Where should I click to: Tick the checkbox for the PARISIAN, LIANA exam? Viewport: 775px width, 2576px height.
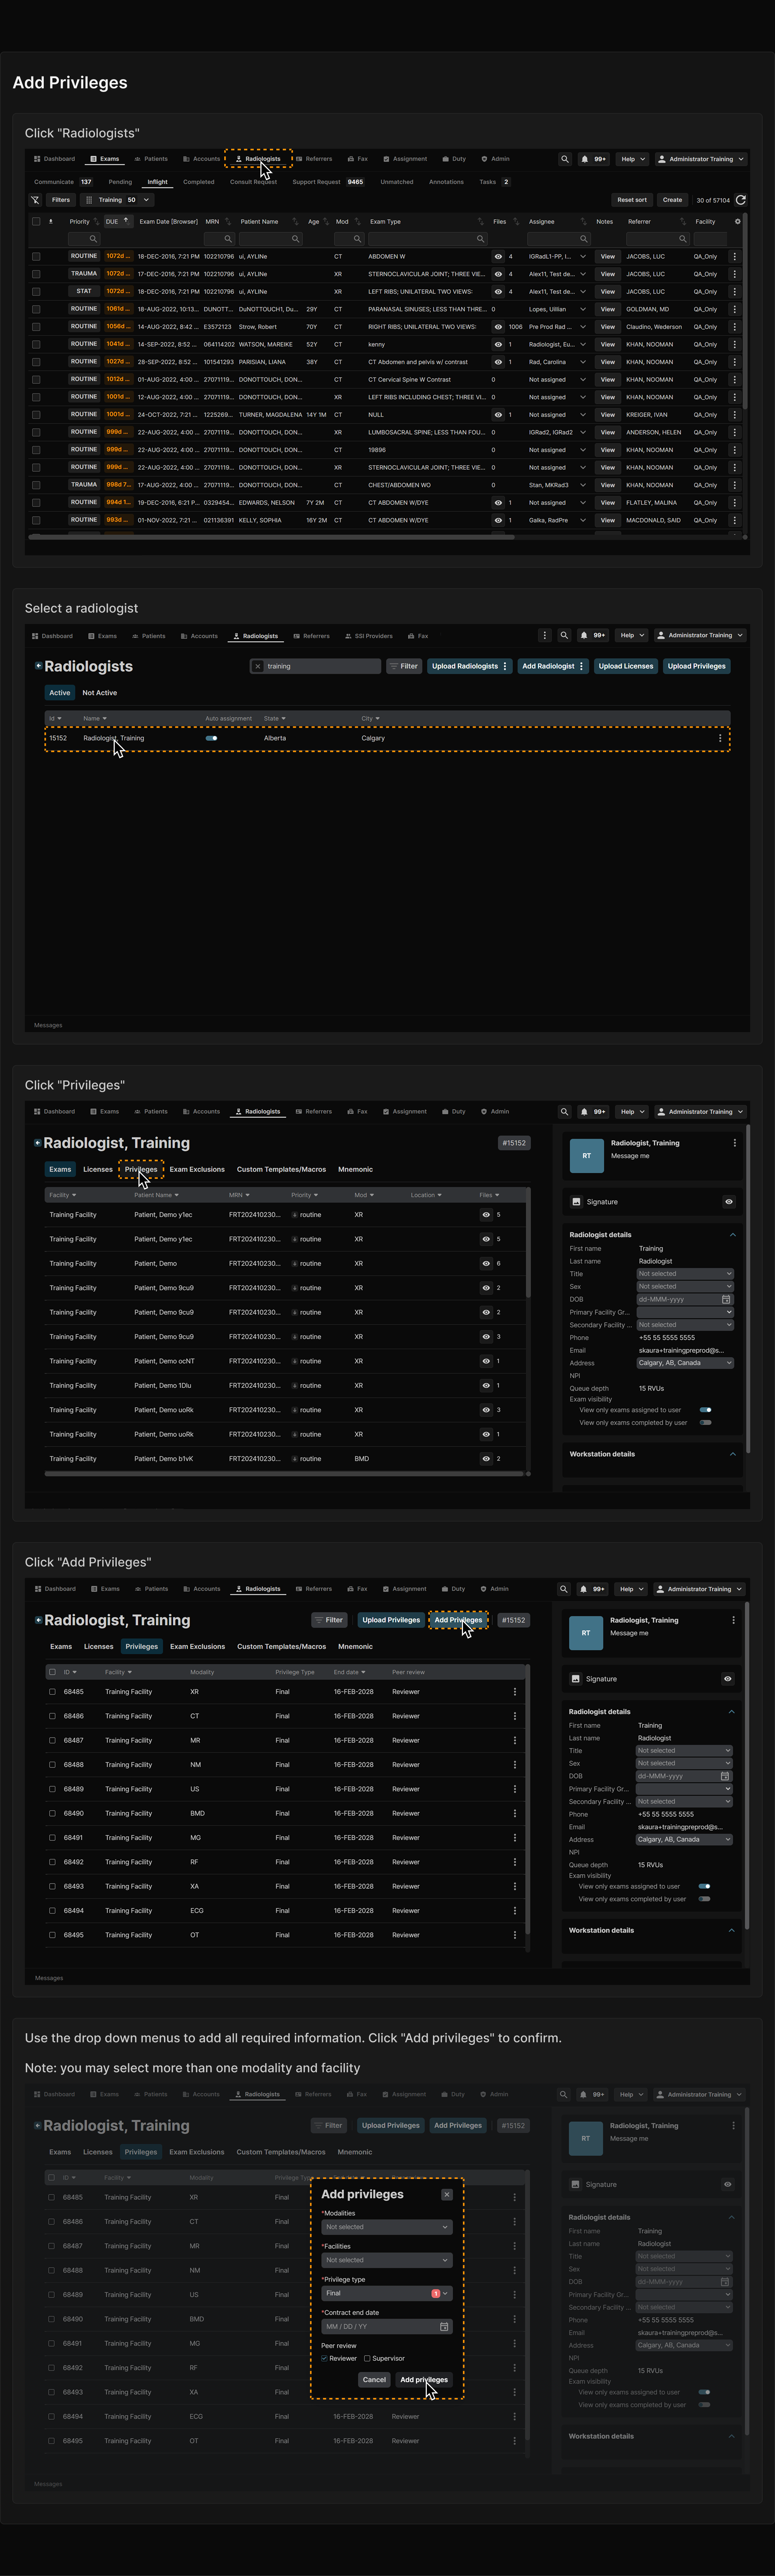coord(36,362)
